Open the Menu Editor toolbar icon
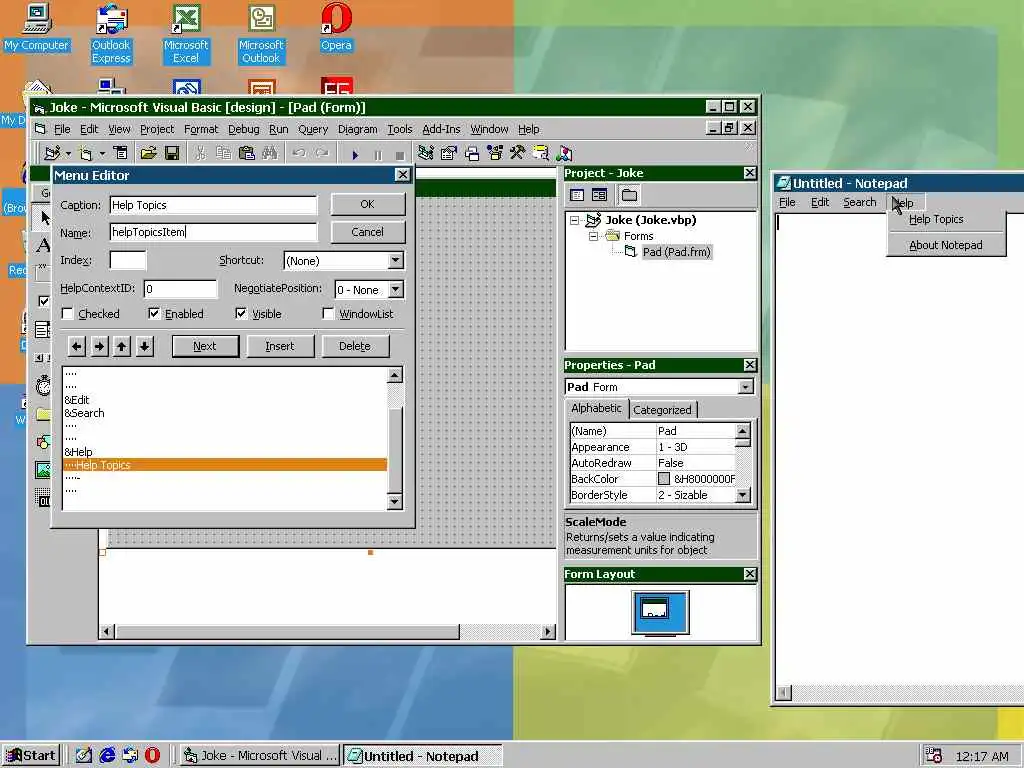The width and height of the screenshot is (1024, 768). 121,153
